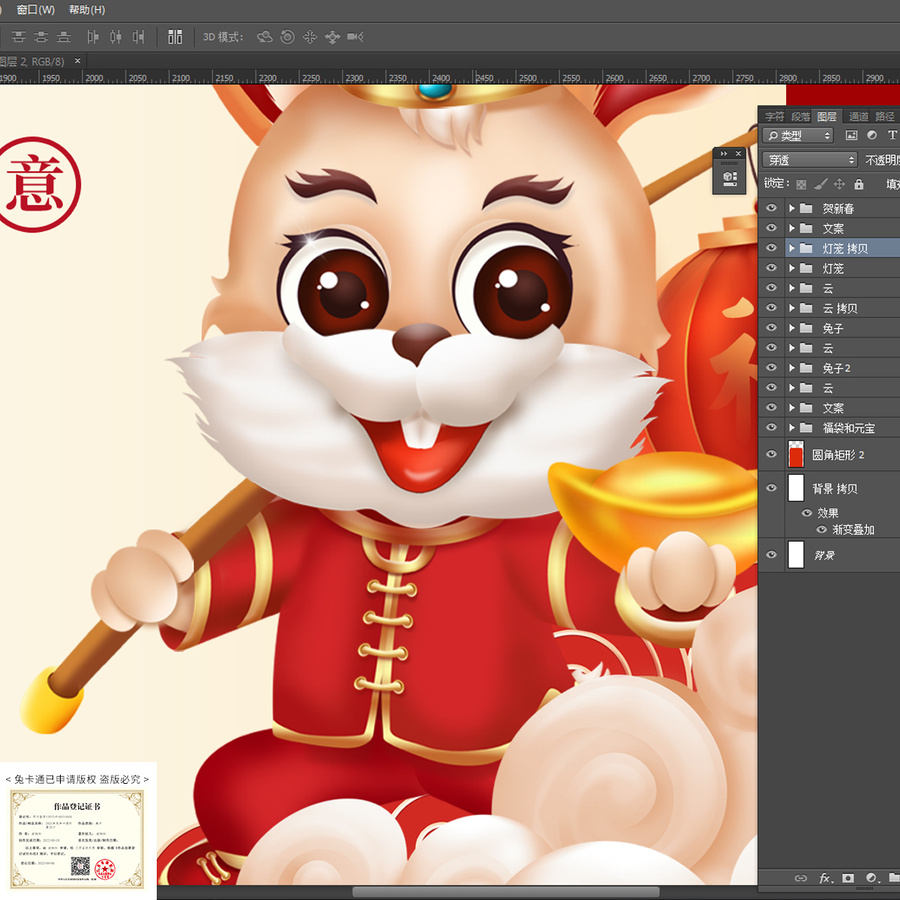Hide the 兔子2 group
This screenshot has width=900, height=900.
click(x=771, y=367)
